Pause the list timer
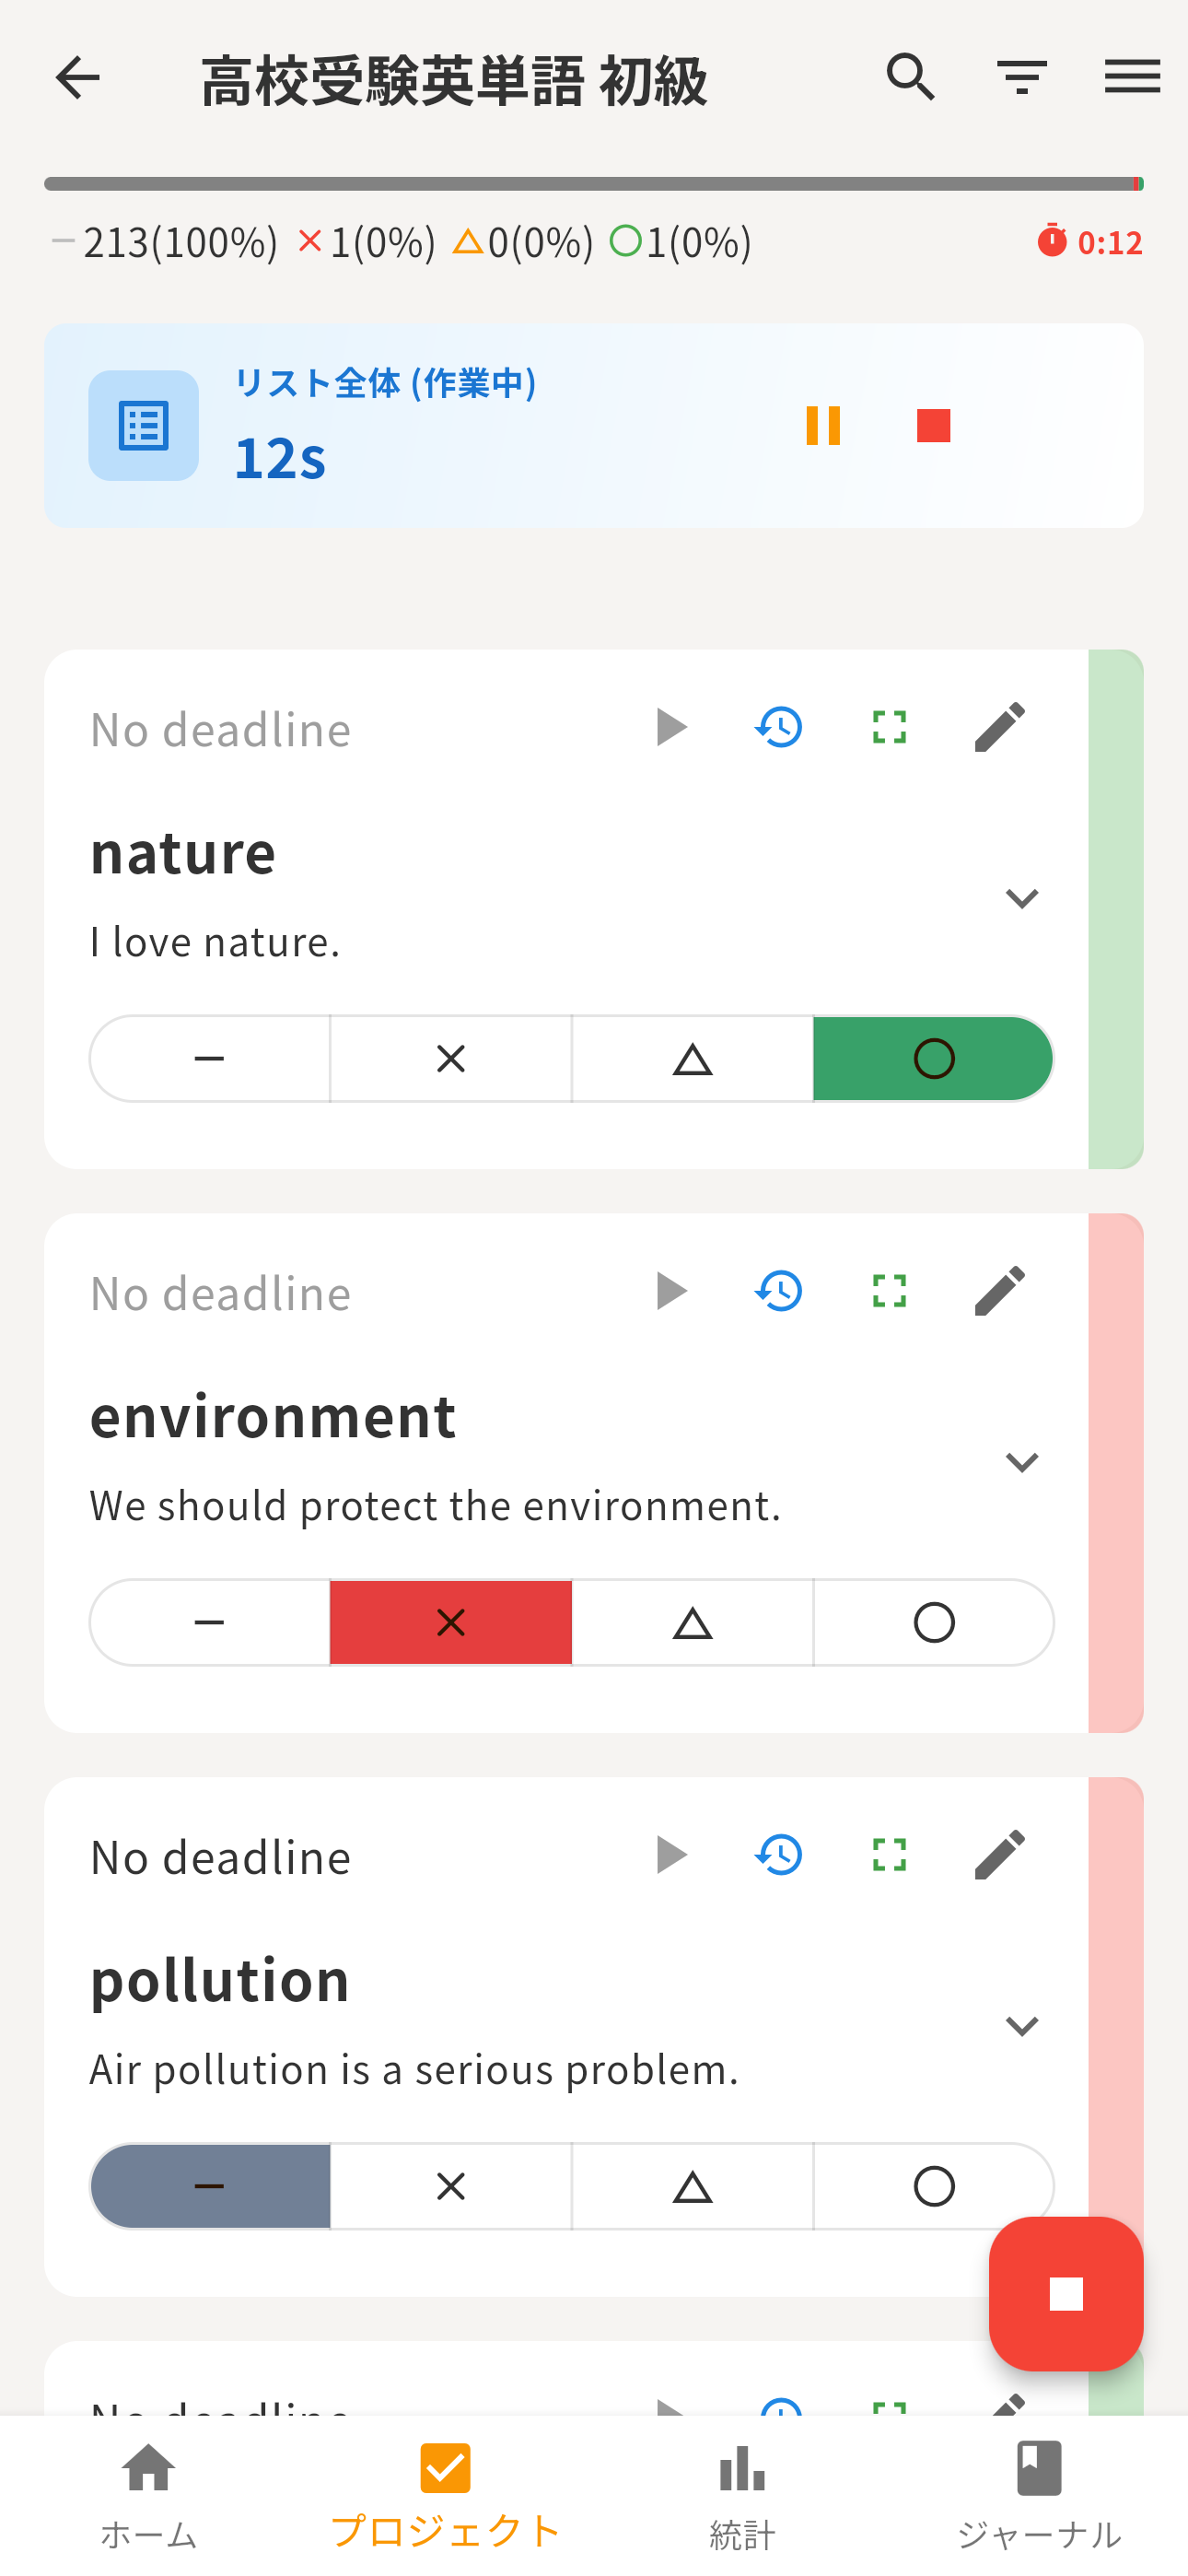The height and width of the screenshot is (2576, 1188). [822, 426]
